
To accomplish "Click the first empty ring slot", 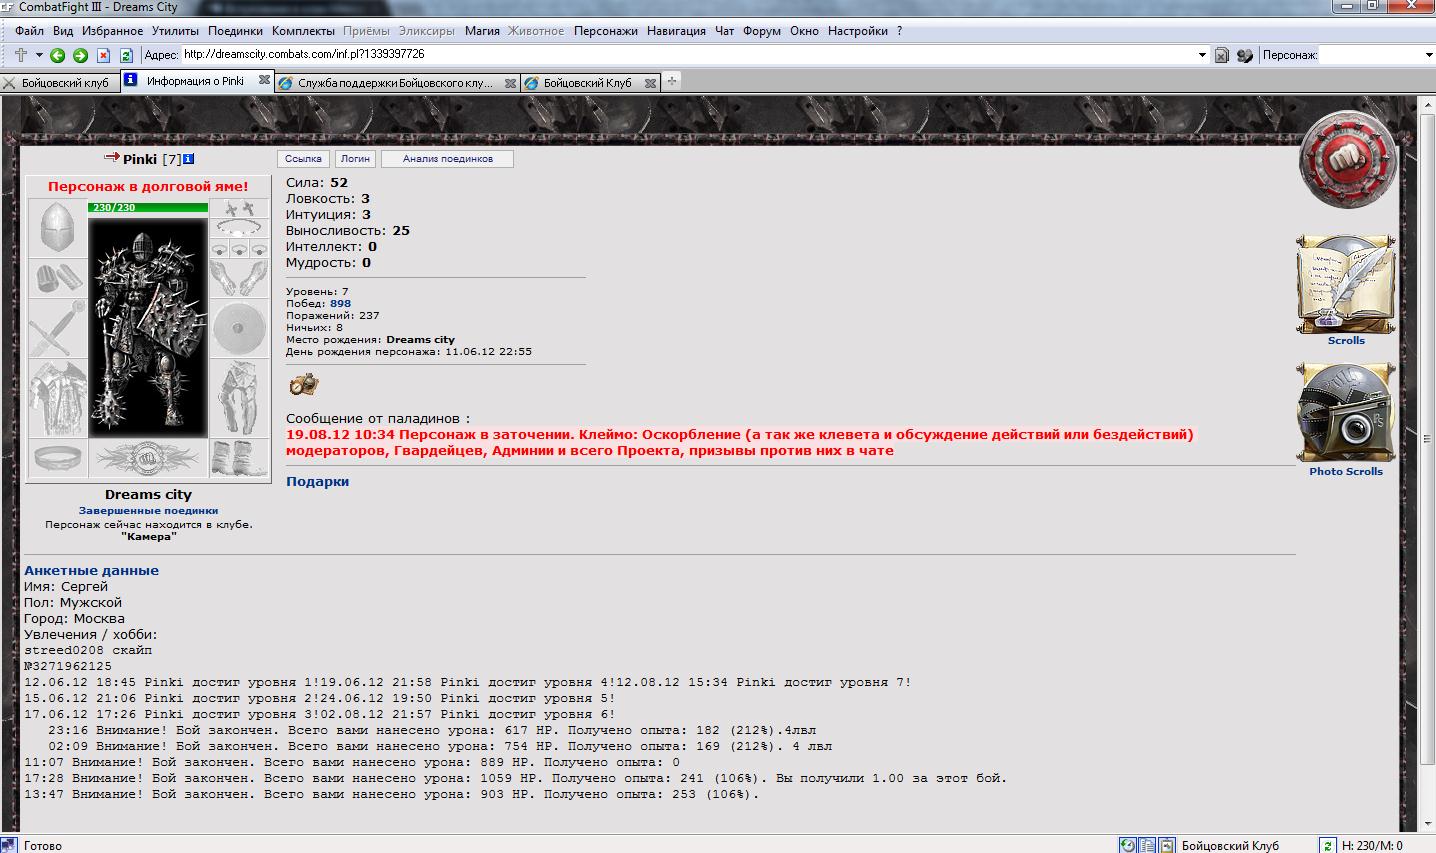I will [x=219, y=248].
